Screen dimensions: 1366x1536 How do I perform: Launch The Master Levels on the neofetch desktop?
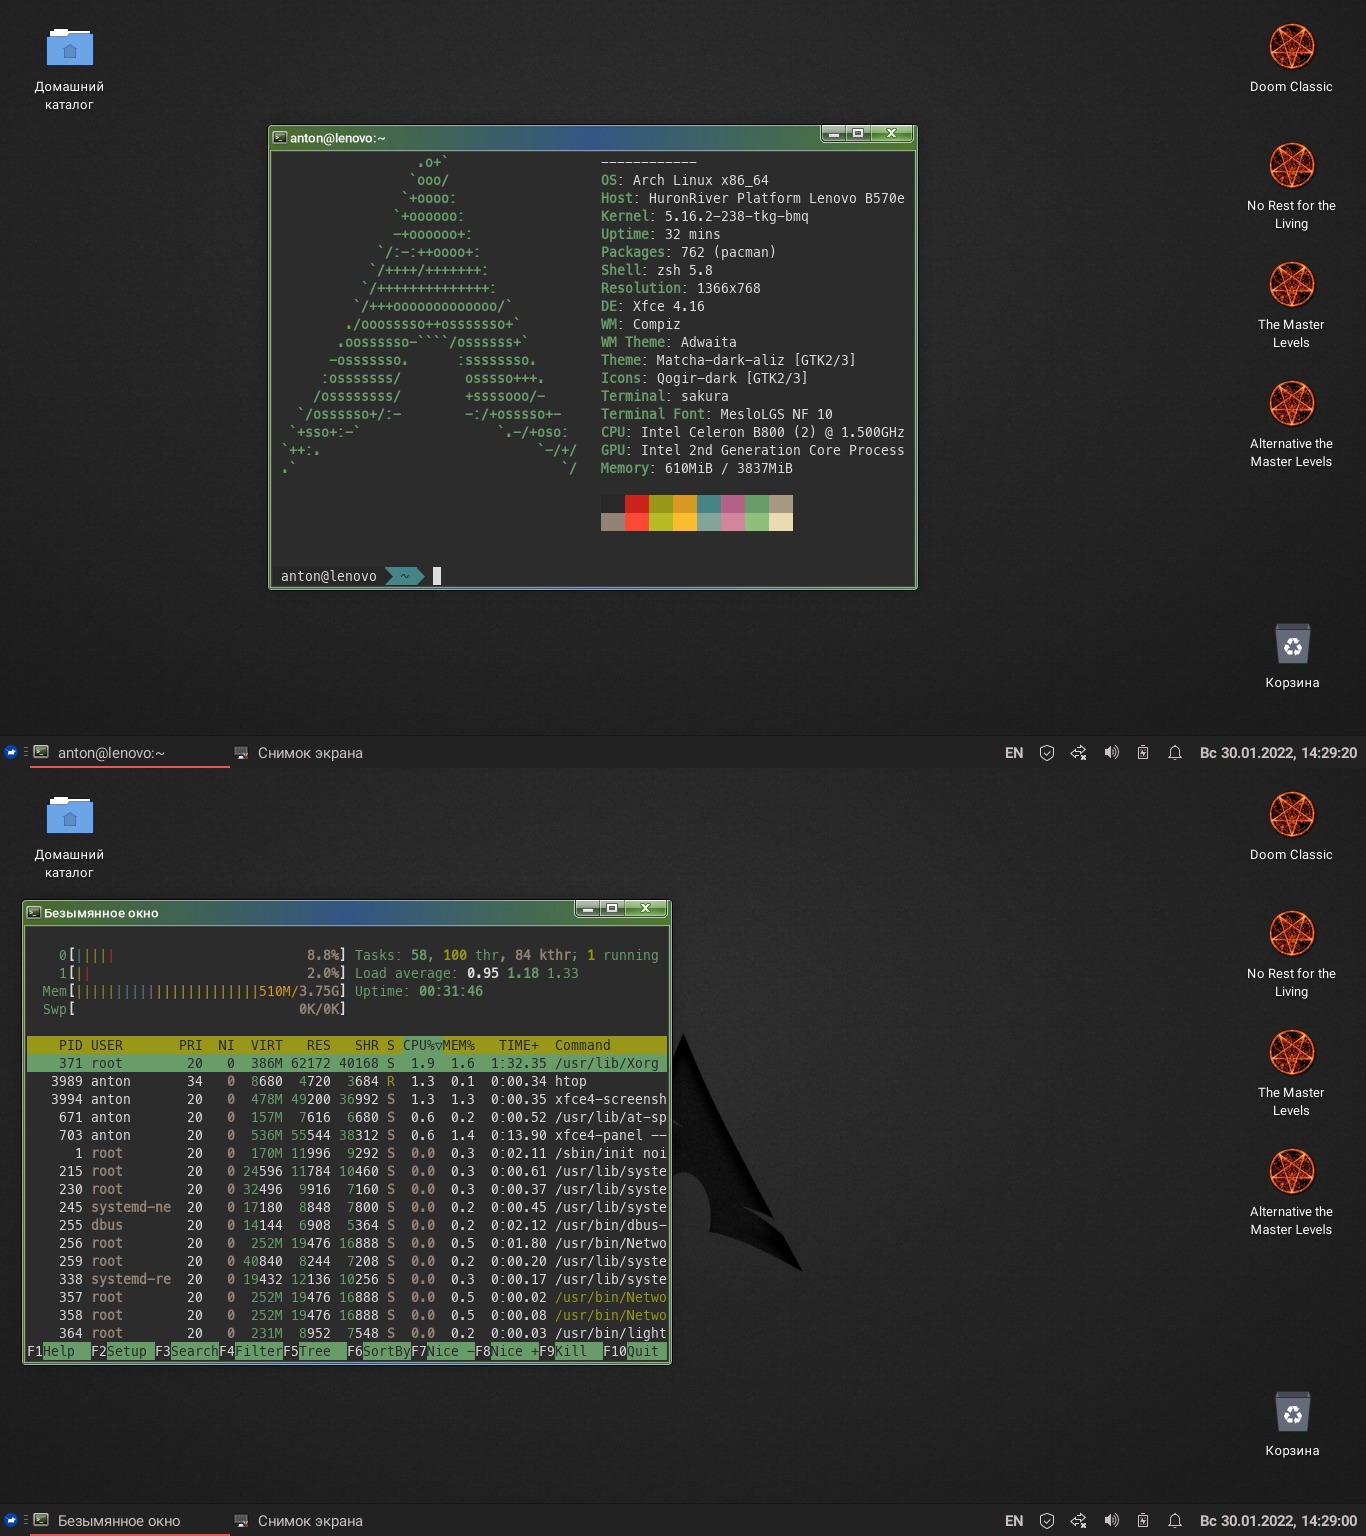click(1291, 305)
